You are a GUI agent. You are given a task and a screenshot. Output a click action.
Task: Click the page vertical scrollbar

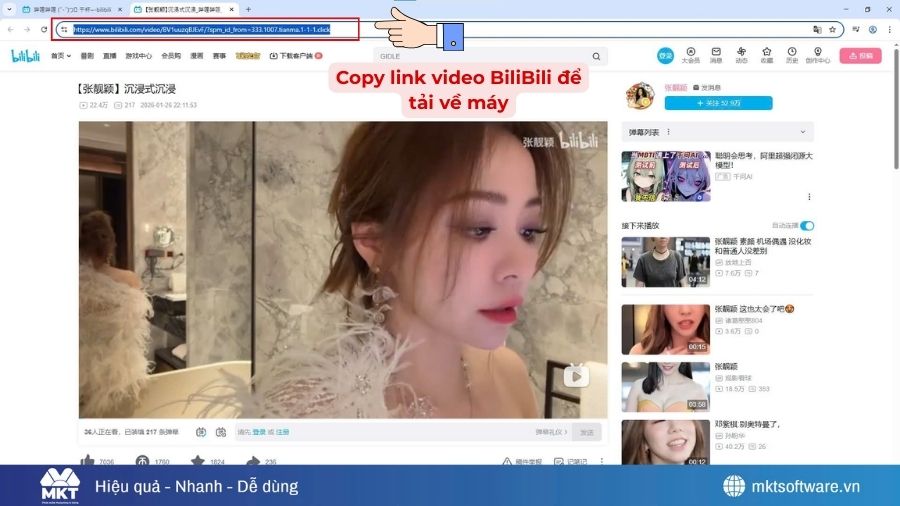tap(896, 109)
